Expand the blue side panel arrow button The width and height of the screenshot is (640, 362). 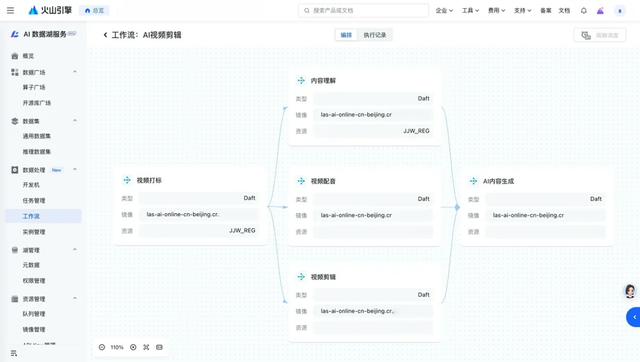(x=633, y=317)
